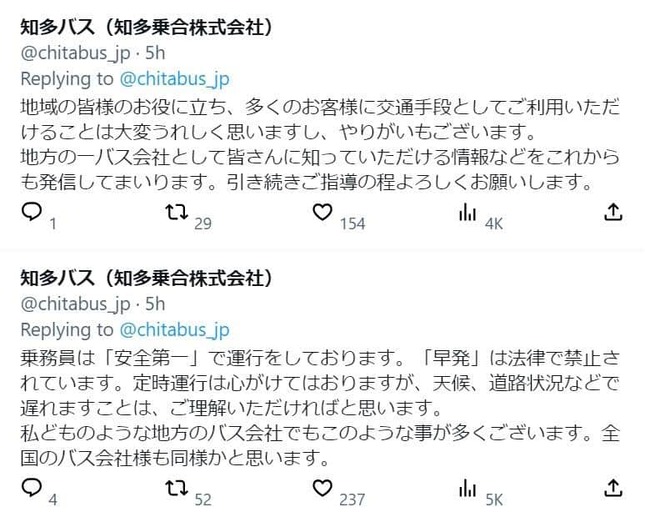Click the second tweet's @chitabus_jp handle
This screenshot has height=517, width=645.
coord(75,304)
